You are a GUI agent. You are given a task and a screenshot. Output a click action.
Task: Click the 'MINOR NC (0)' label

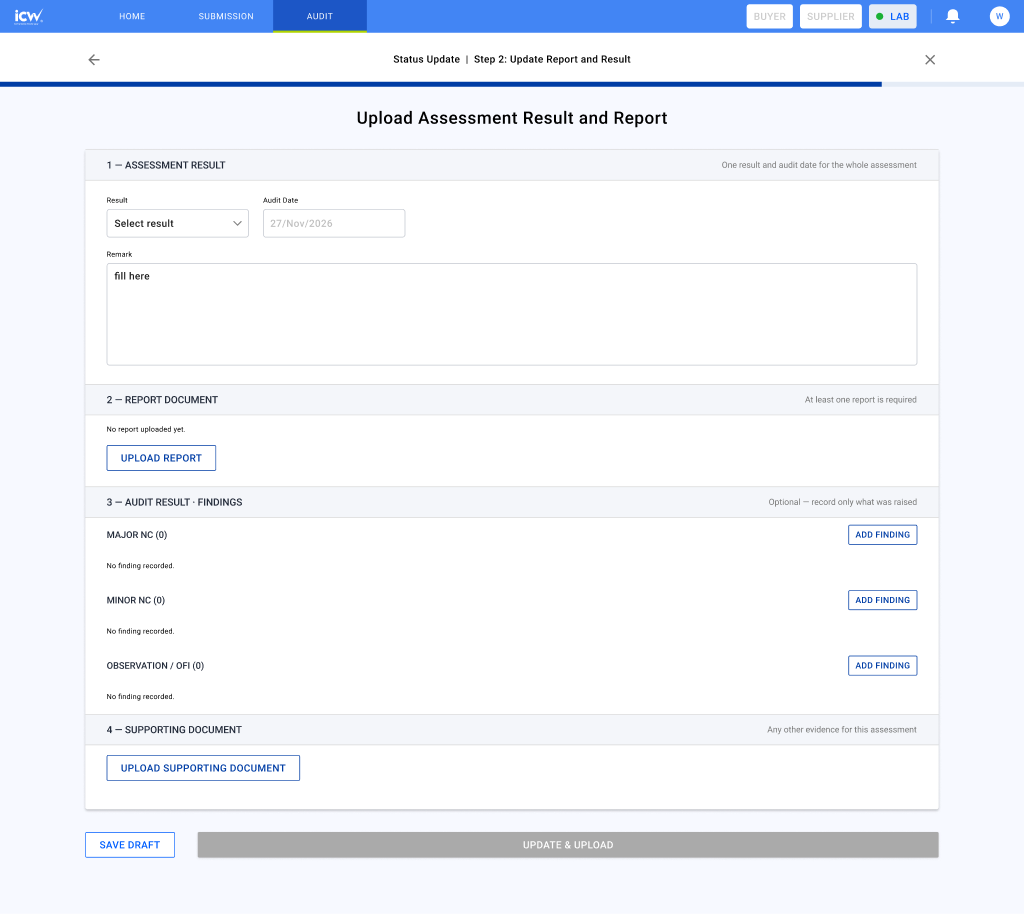(x=136, y=600)
